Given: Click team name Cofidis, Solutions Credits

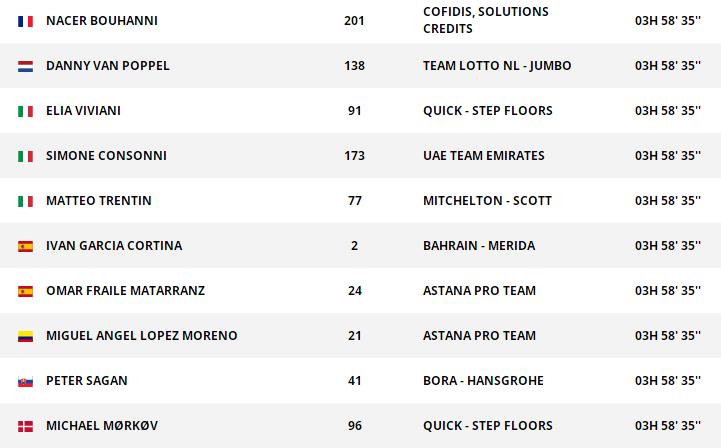Looking at the screenshot, I should [x=485, y=21].
